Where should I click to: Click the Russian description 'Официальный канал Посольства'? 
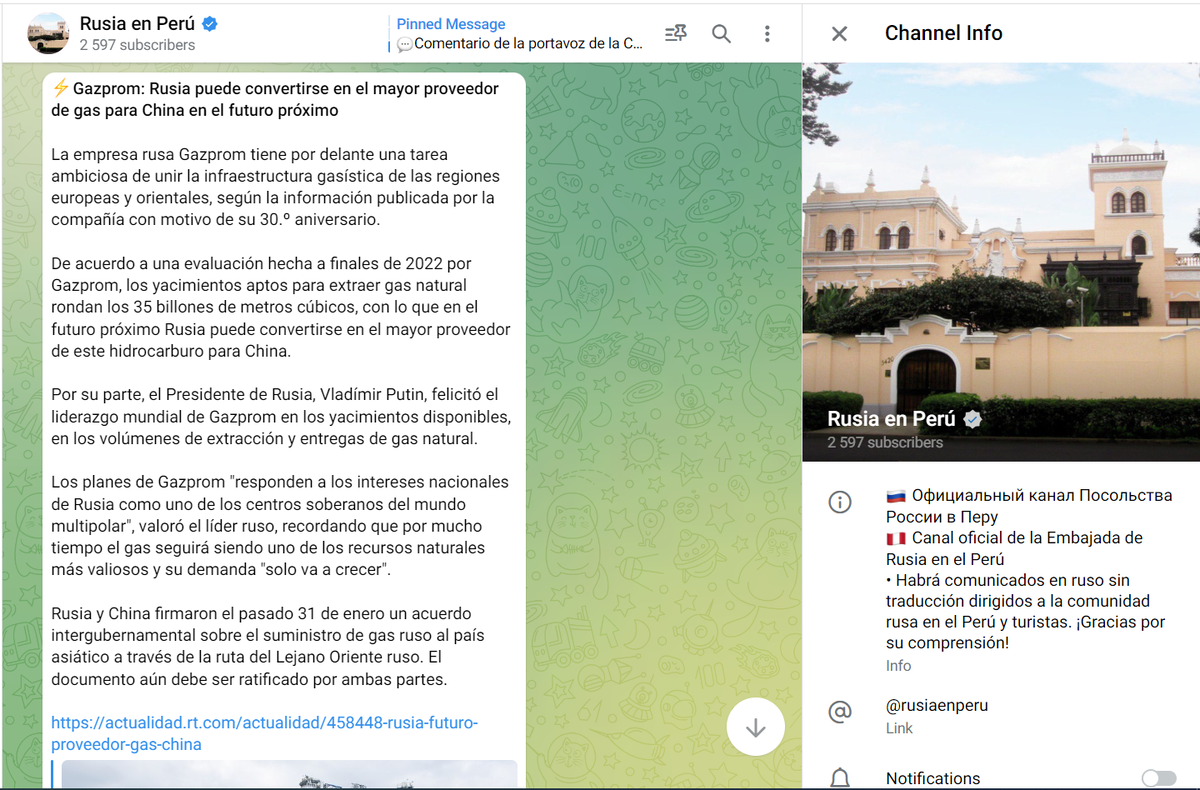(x=1029, y=506)
